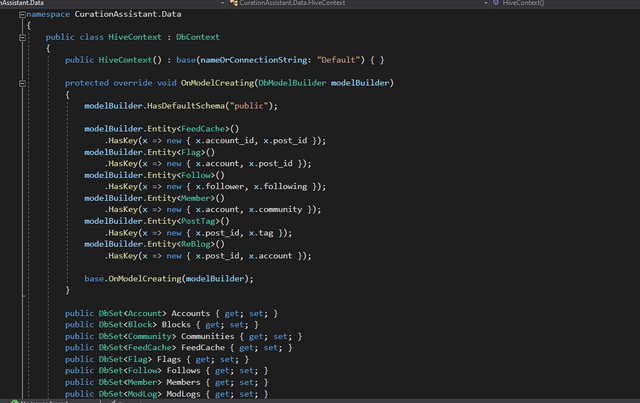Open the HiveContext() member dropdown

[x=565, y=3]
